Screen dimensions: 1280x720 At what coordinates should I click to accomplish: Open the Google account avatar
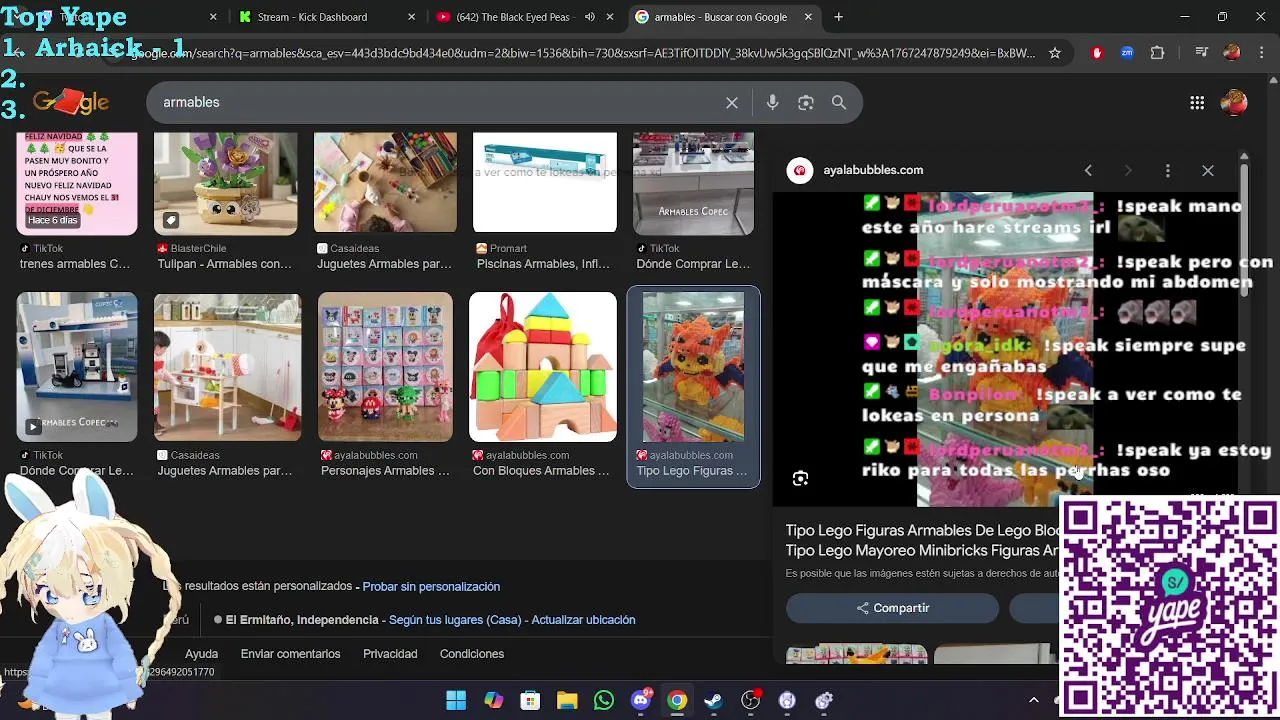(x=1235, y=102)
